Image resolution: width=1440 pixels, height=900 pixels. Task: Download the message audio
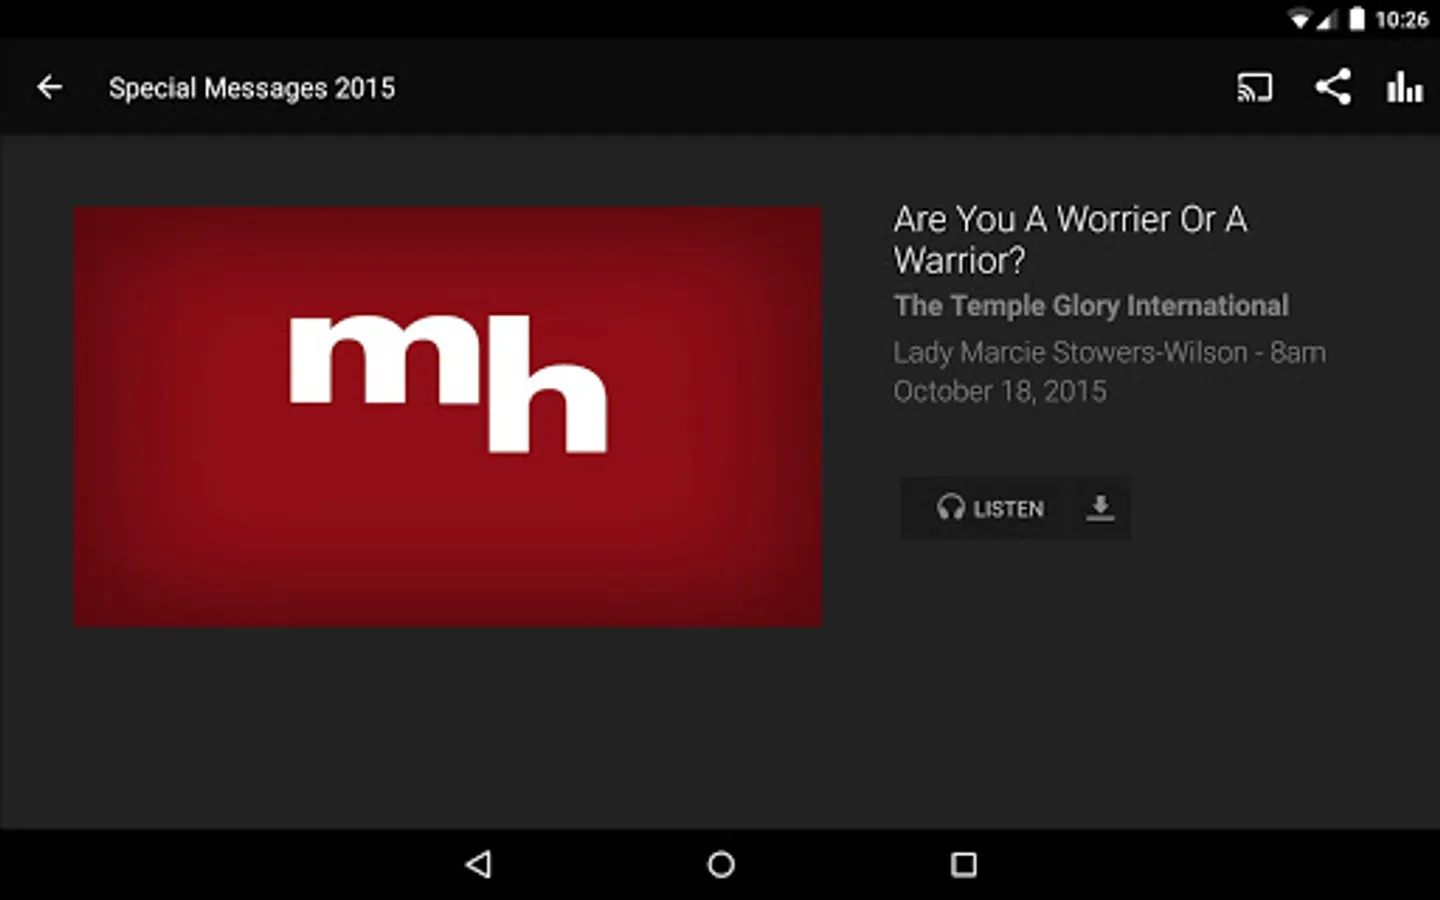[x=1100, y=508]
